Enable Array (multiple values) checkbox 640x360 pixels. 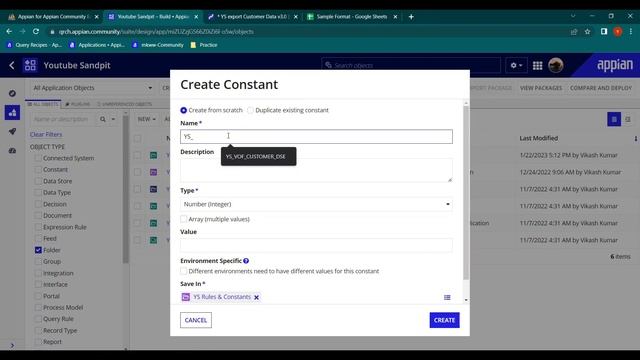(x=184, y=219)
